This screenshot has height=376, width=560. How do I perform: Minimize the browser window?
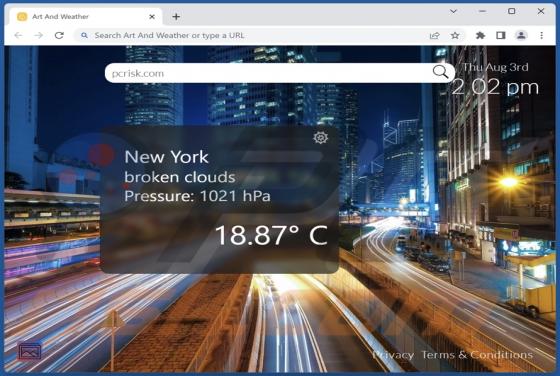(482, 11)
